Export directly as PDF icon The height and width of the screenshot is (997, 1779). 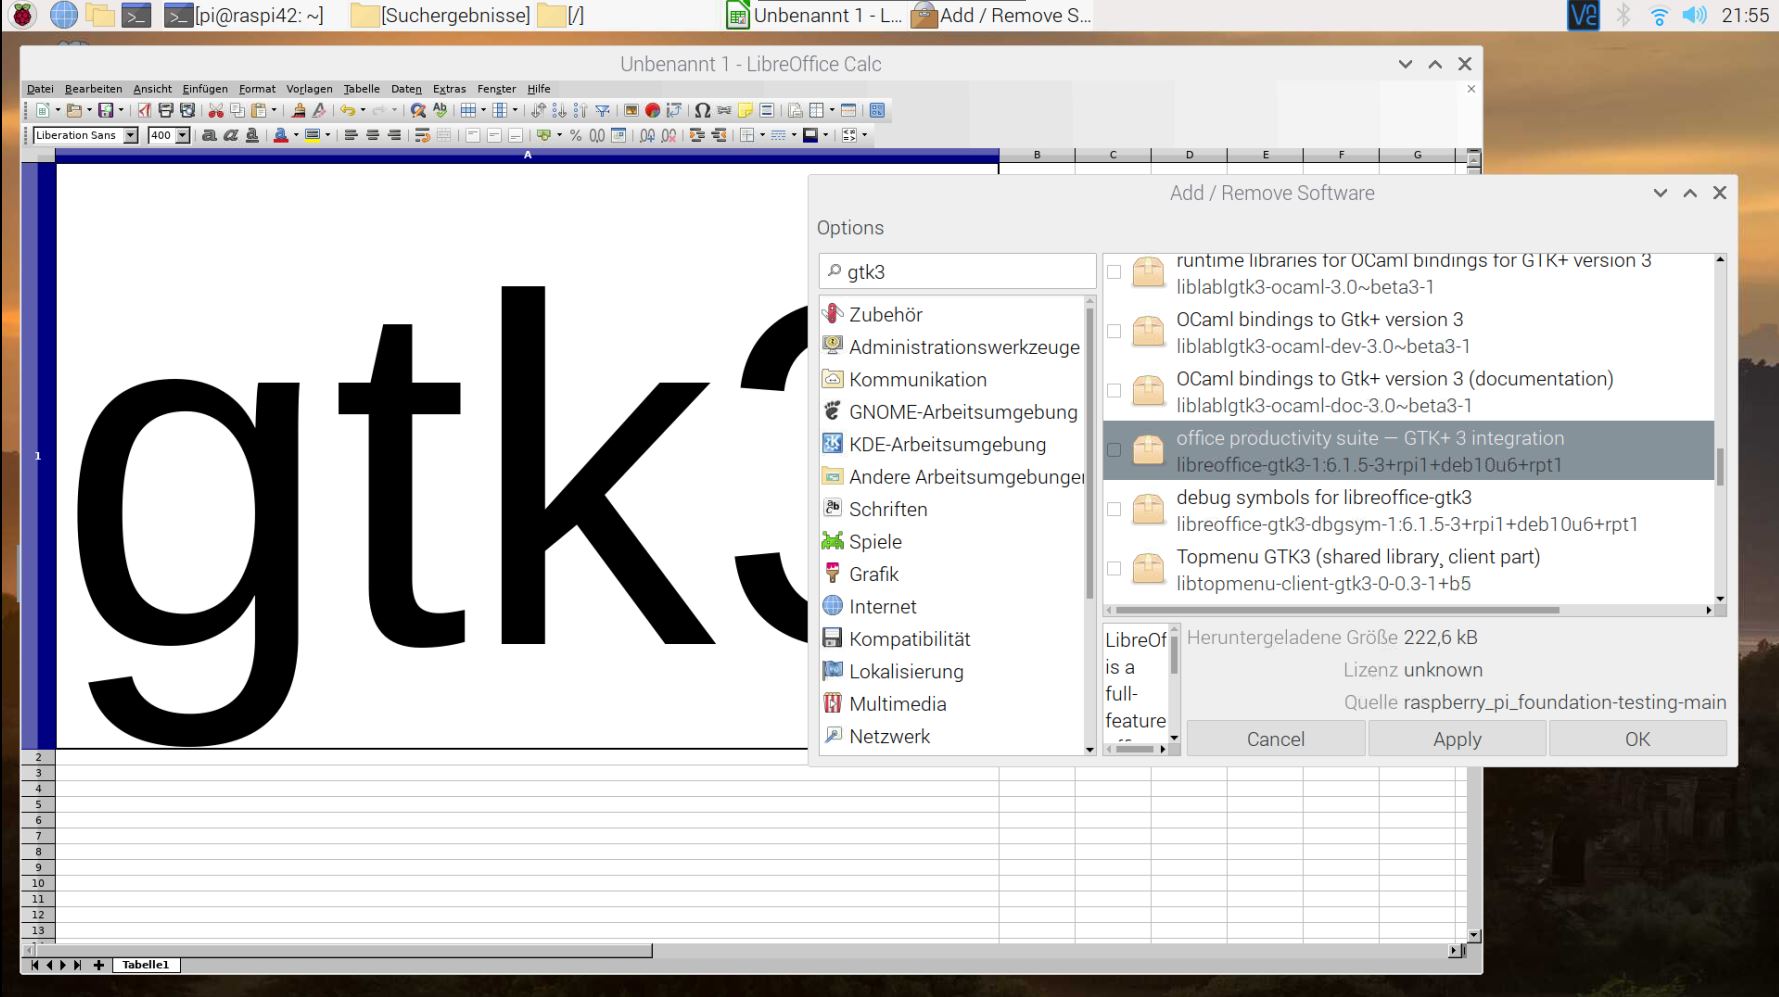click(144, 110)
